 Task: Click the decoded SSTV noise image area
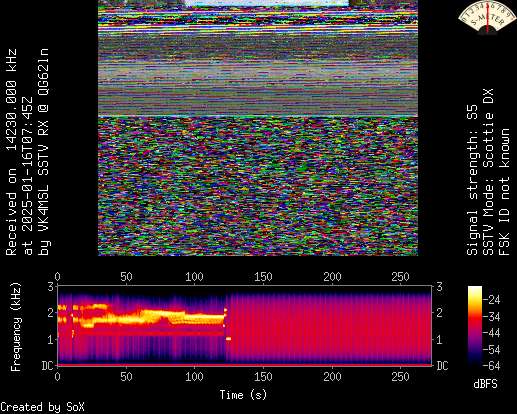coord(258,186)
